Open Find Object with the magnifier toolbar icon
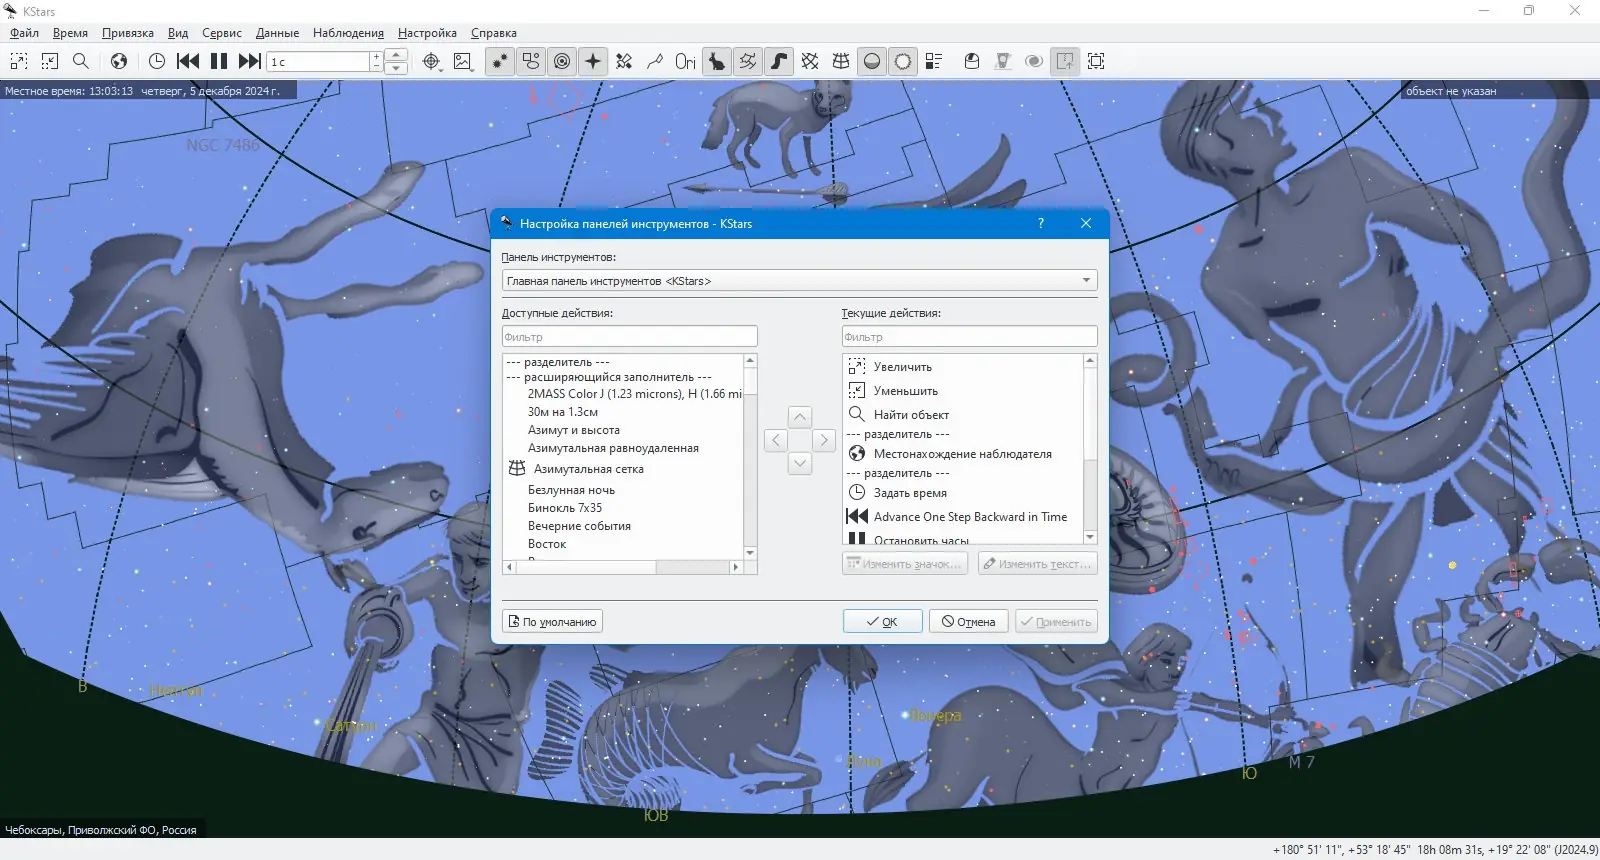Viewport: 1600px width, 860px height. point(81,61)
